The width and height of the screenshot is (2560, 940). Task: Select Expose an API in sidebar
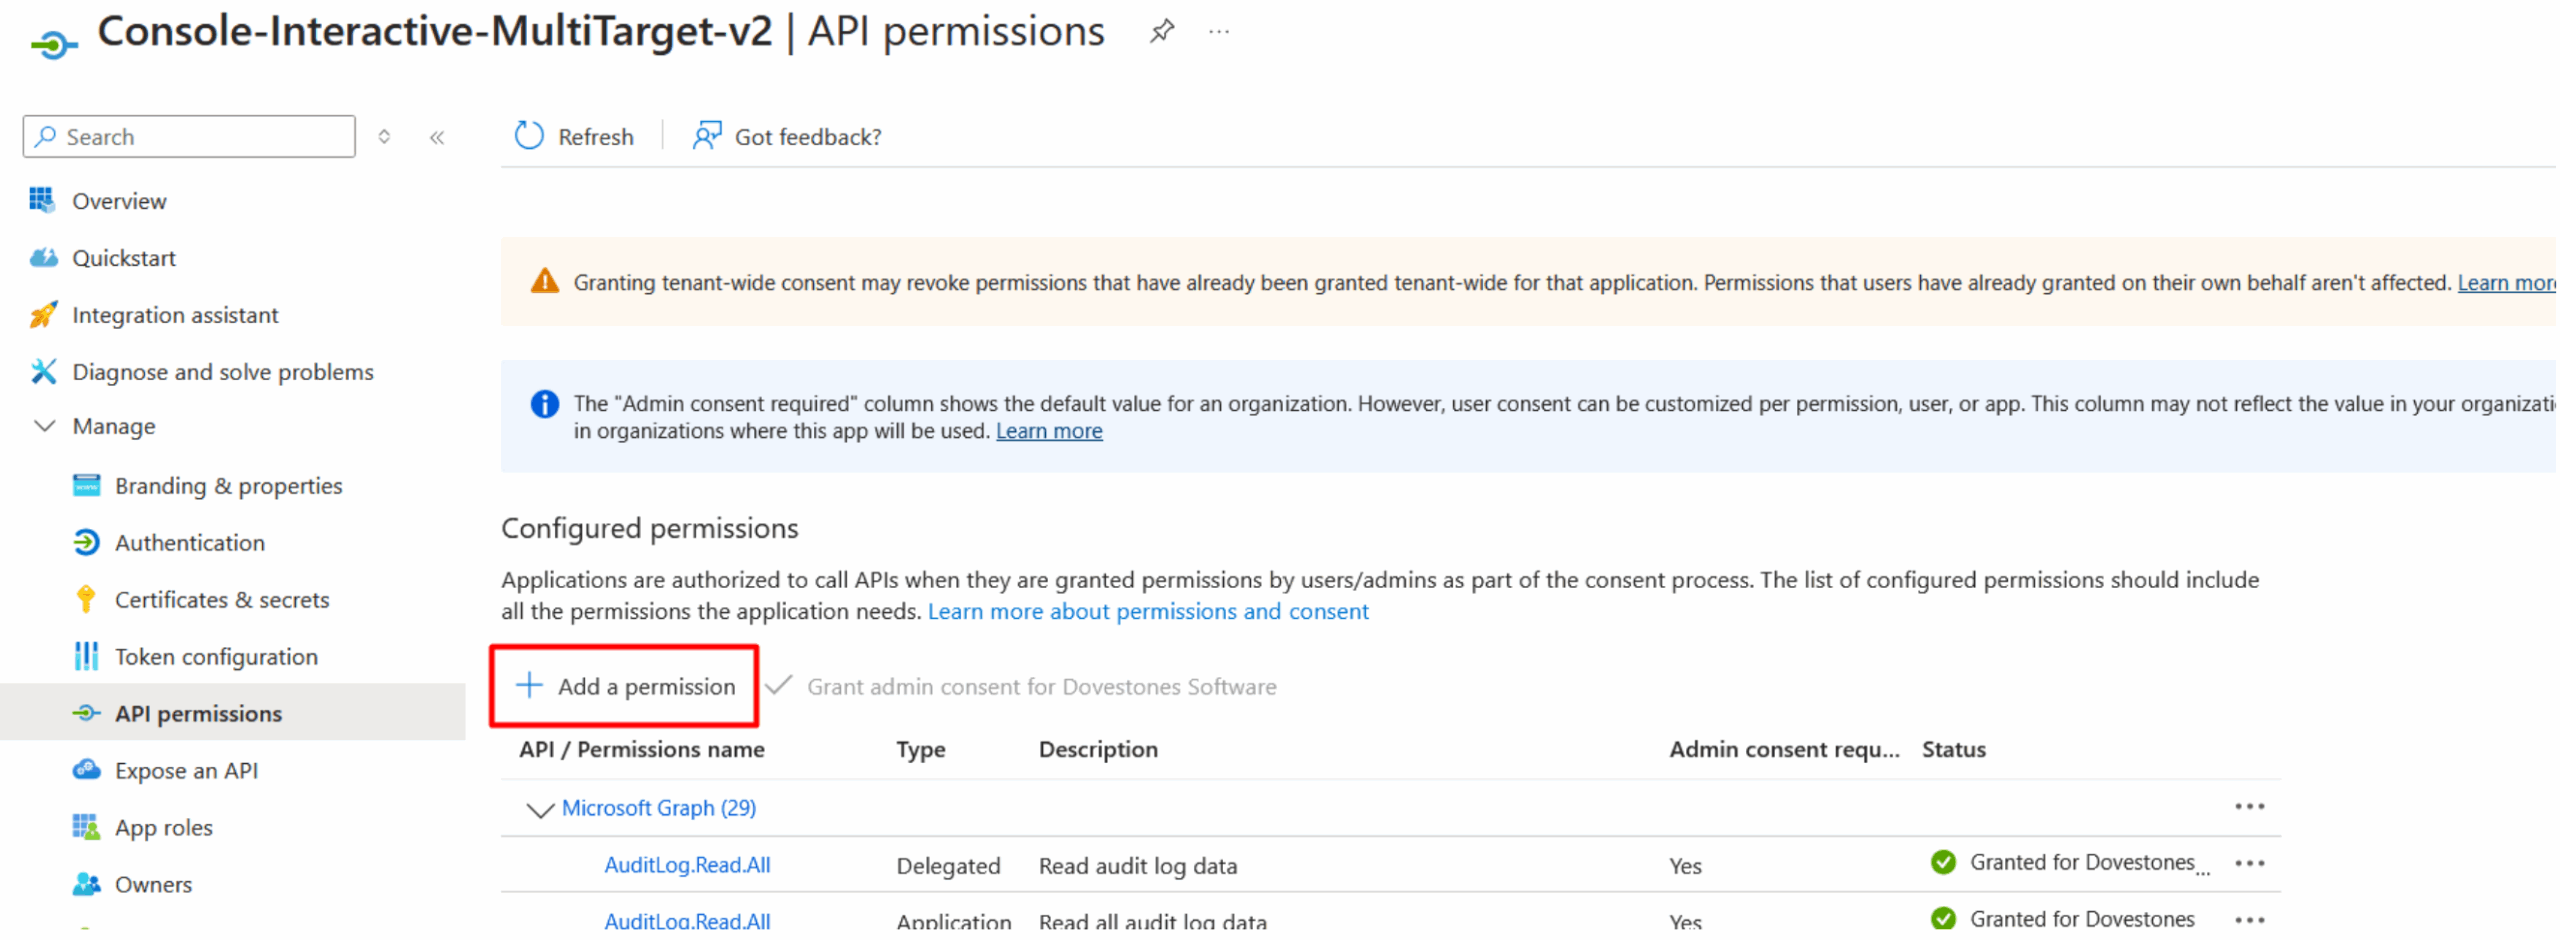pos(186,771)
